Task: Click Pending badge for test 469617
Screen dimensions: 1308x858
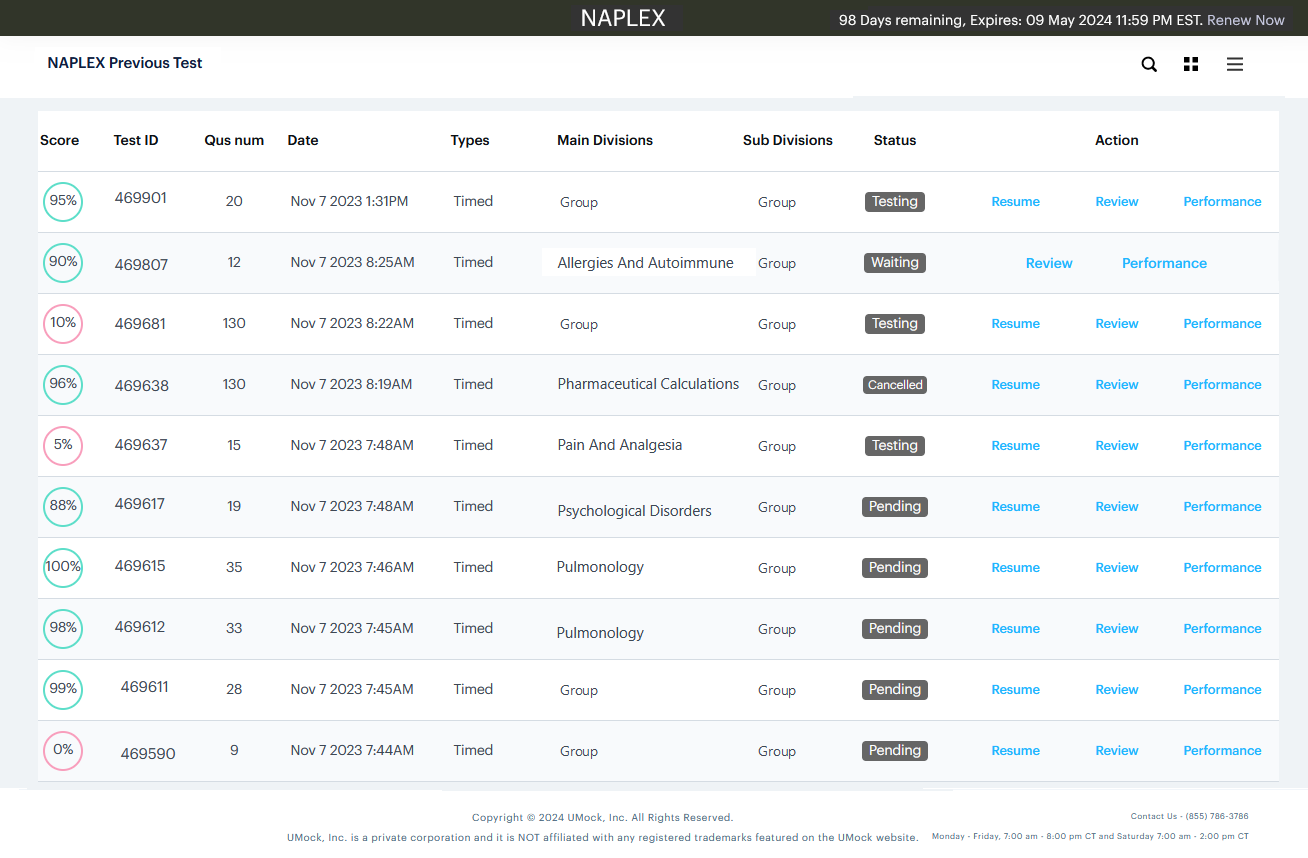Action: pos(895,507)
